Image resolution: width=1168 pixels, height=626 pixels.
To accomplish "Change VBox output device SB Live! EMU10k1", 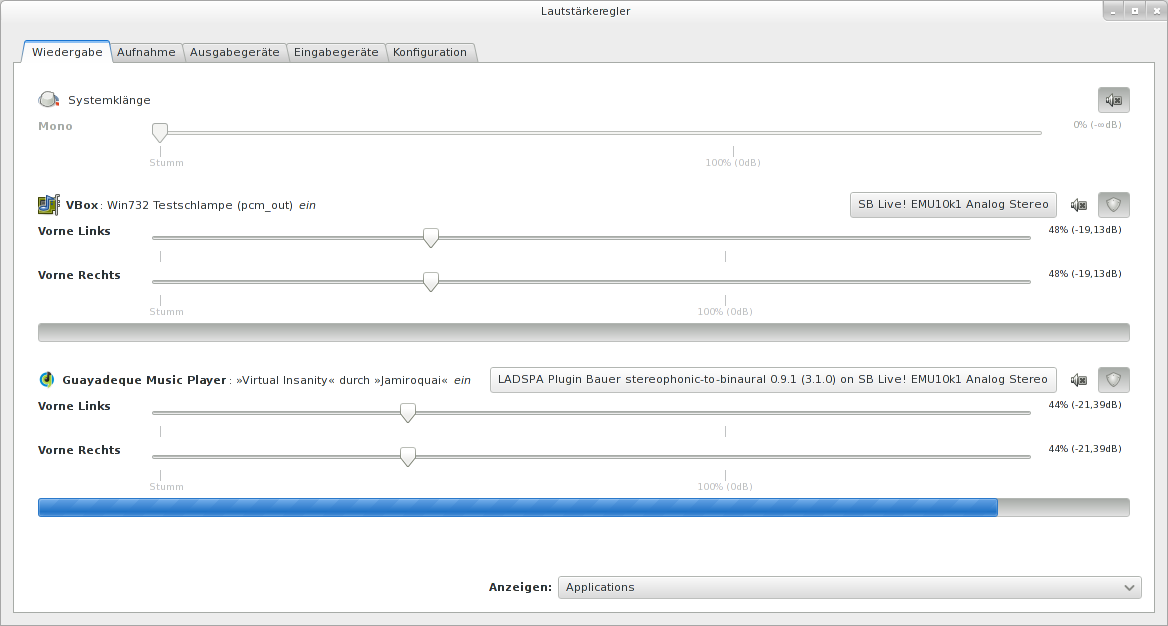I will [952, 205].
